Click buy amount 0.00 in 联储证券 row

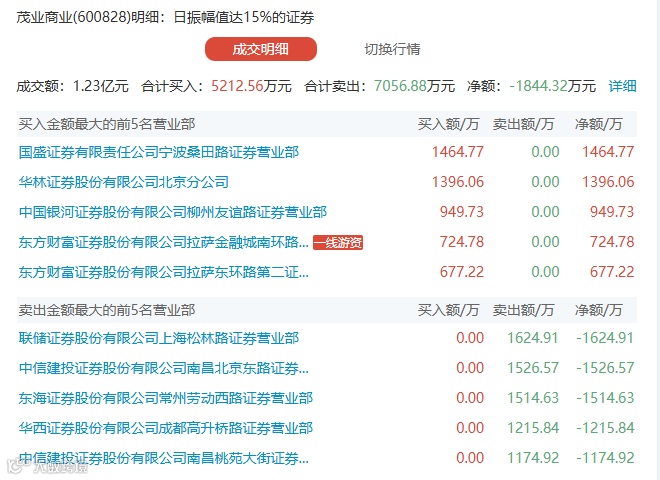click(x=470, y=338)
